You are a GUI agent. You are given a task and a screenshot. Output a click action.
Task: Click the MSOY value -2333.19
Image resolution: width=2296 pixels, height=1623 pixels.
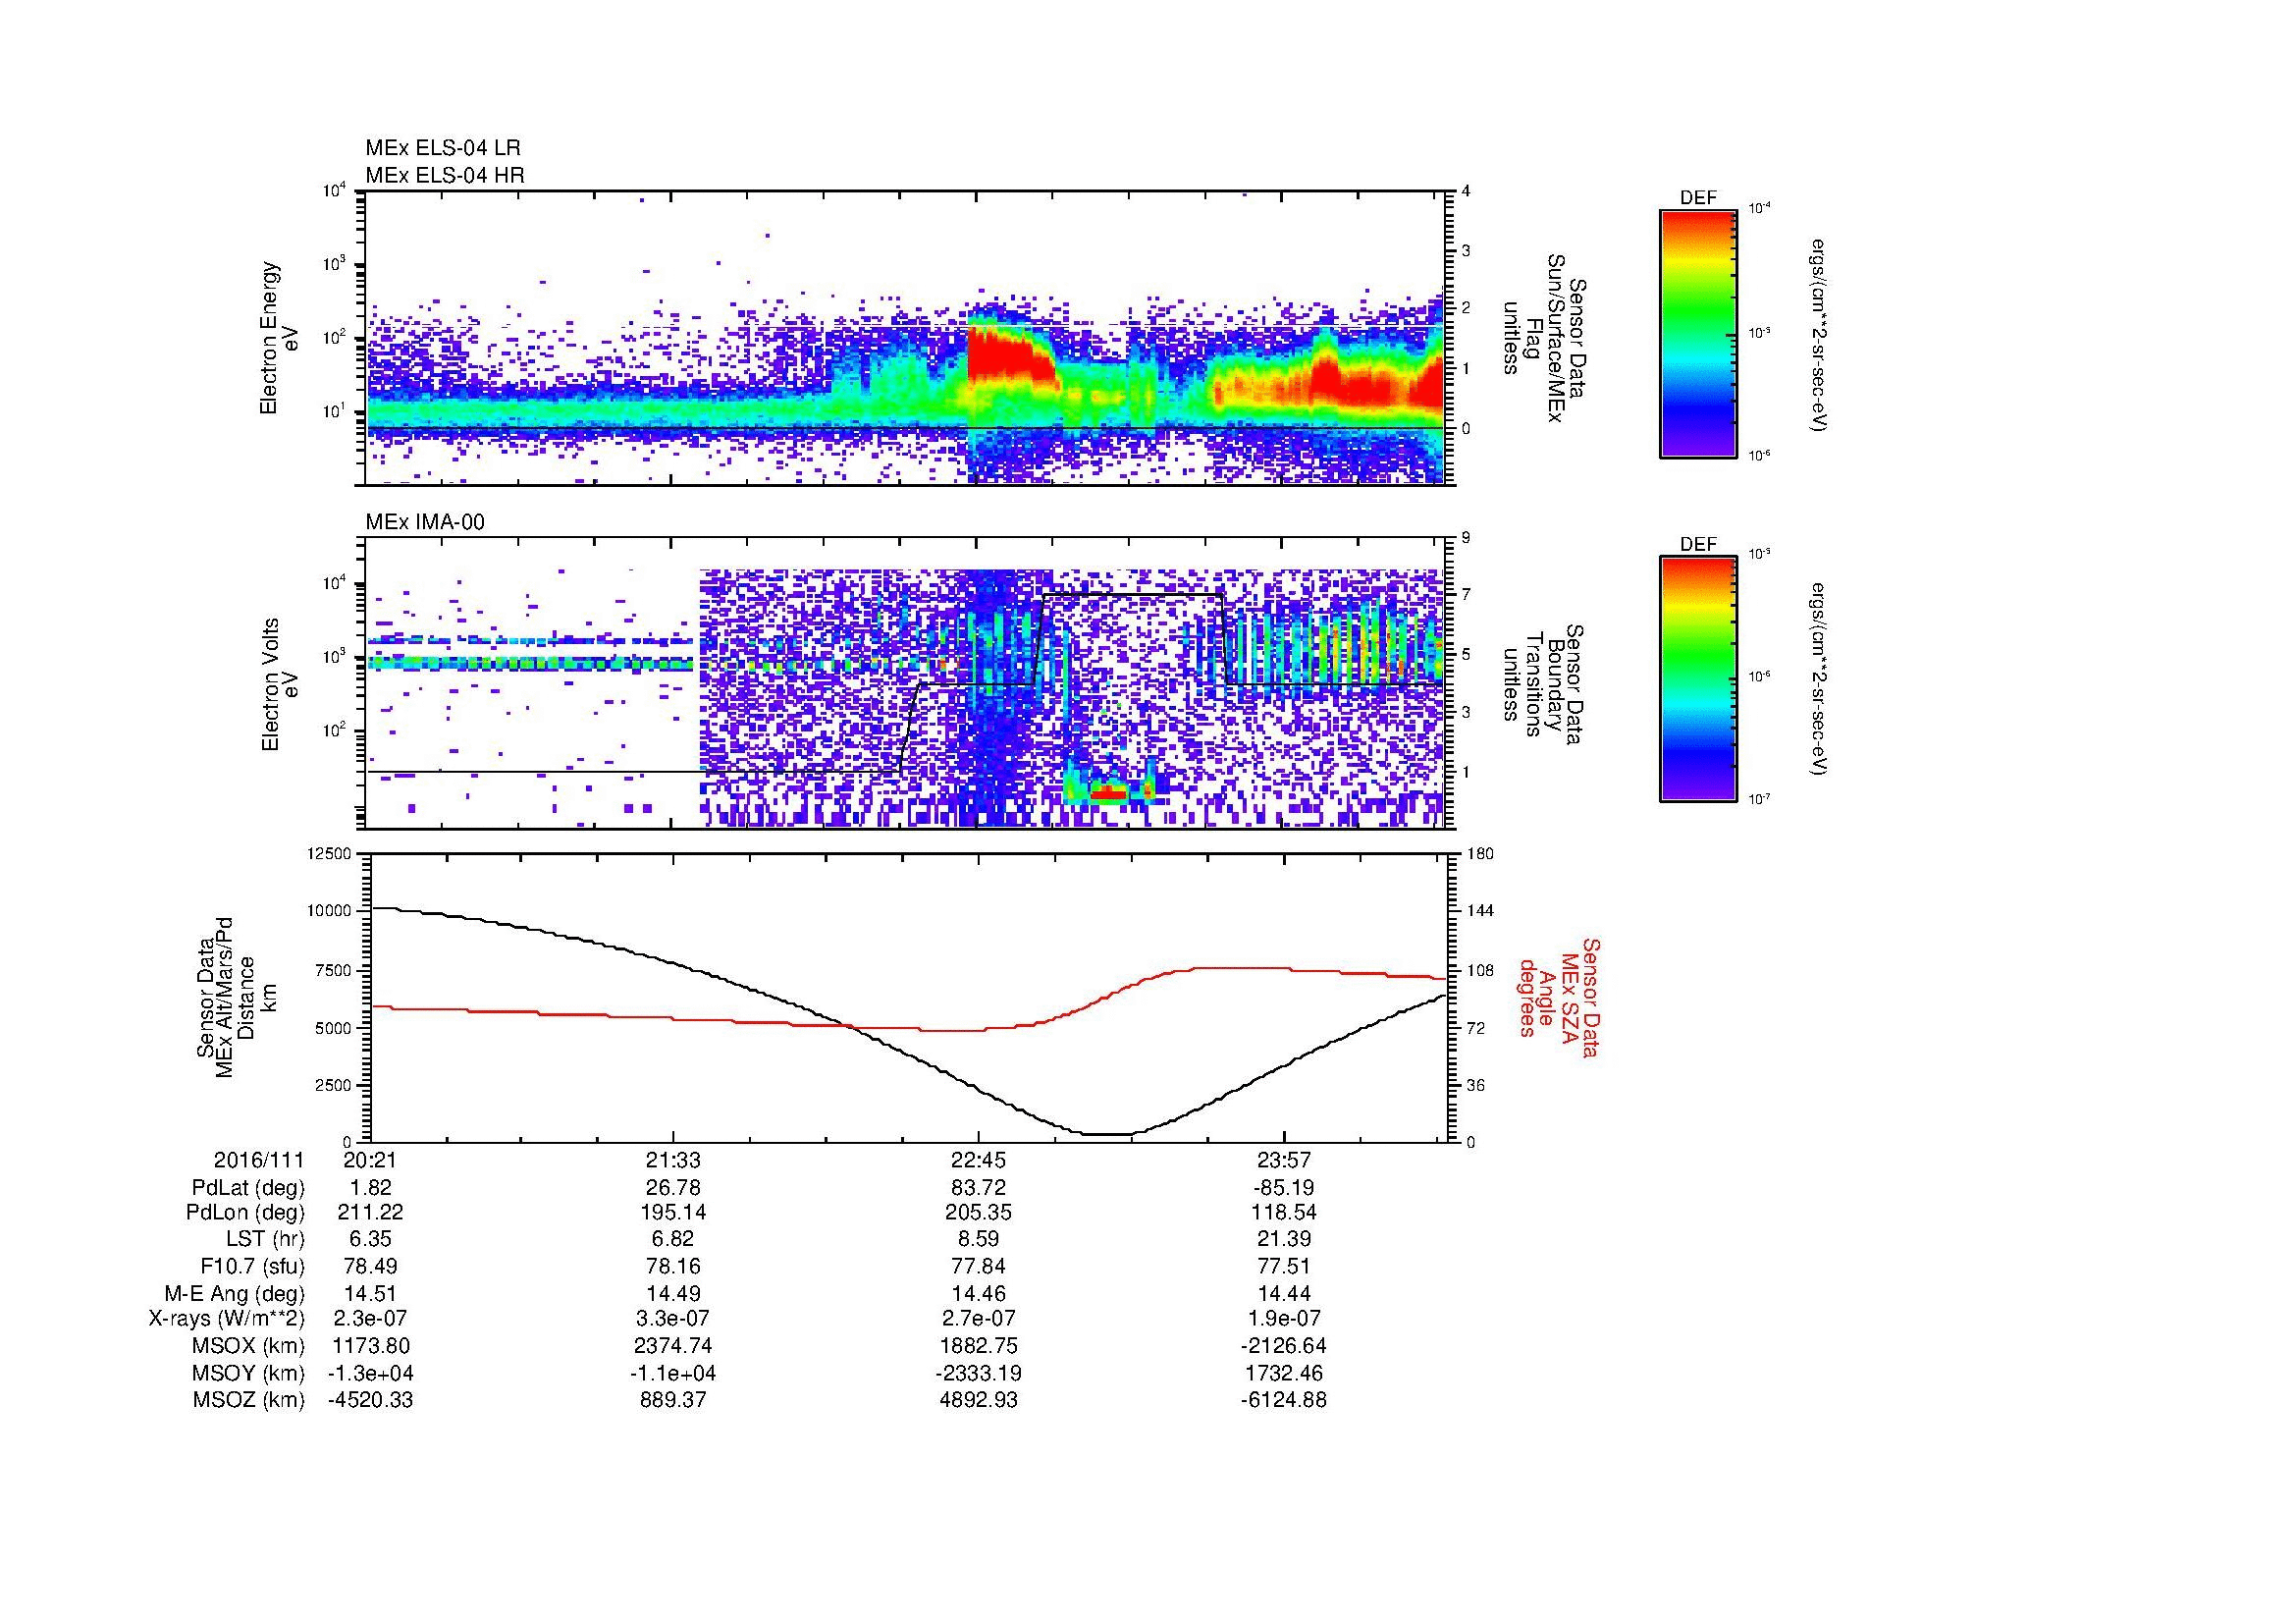click(x=979, y=1374)
